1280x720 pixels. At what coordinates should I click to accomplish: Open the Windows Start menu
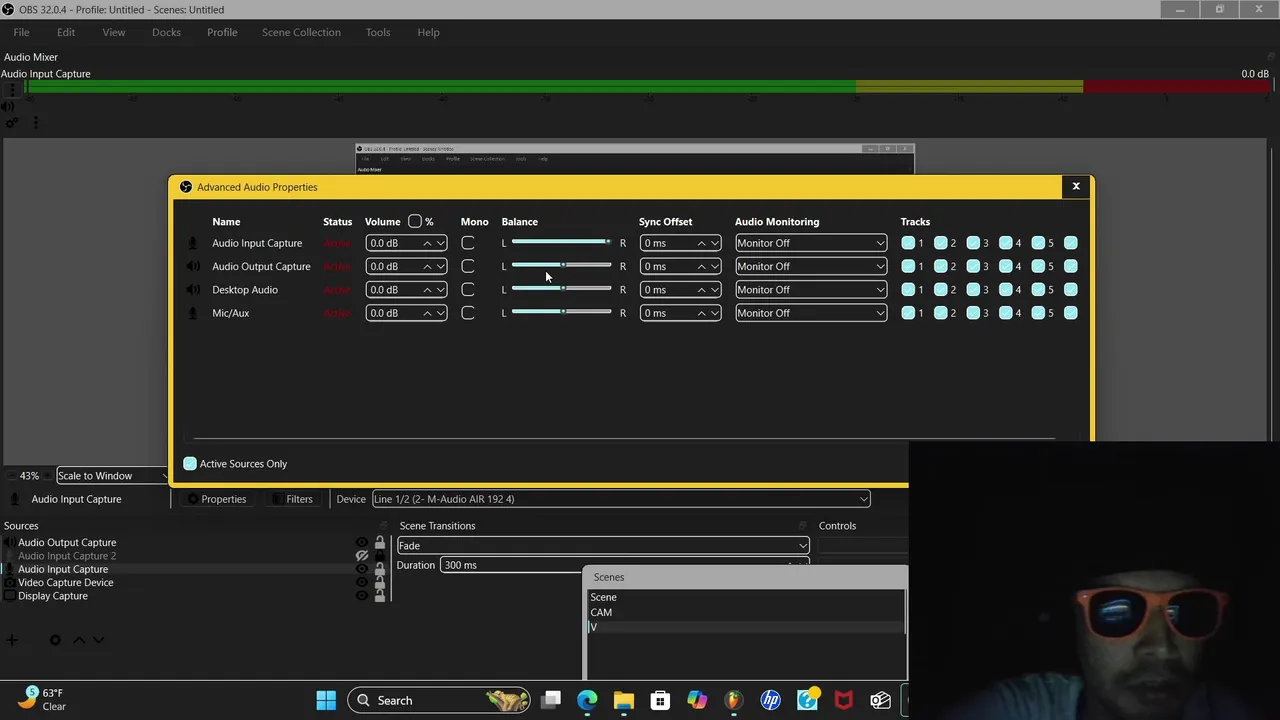326,700
